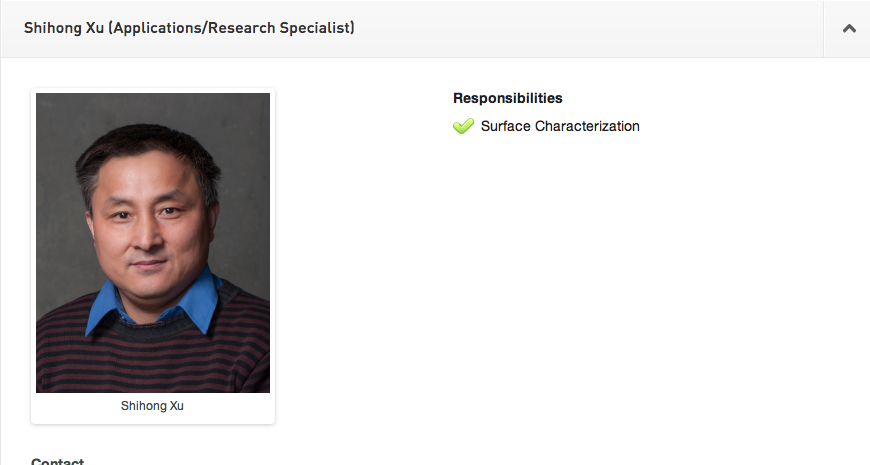Click the "Shihong Xu" caption under the photo
Screen dimensions: 870x465
tap(152, 406)
